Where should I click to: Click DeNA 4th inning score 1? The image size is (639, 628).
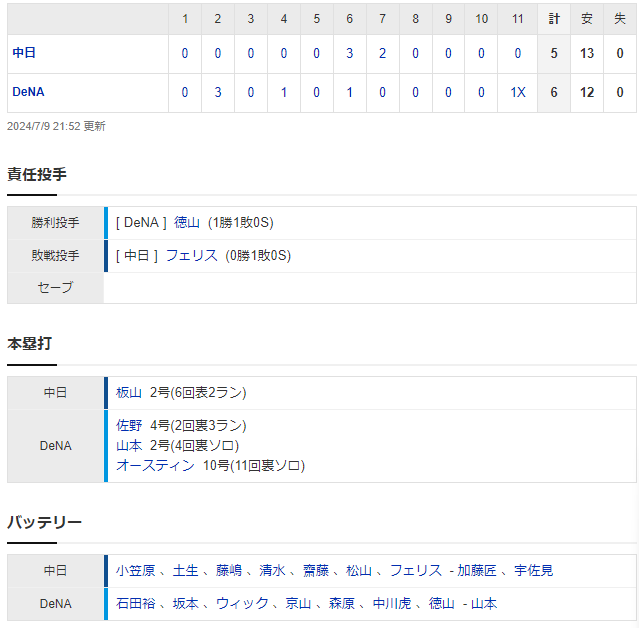284,93
